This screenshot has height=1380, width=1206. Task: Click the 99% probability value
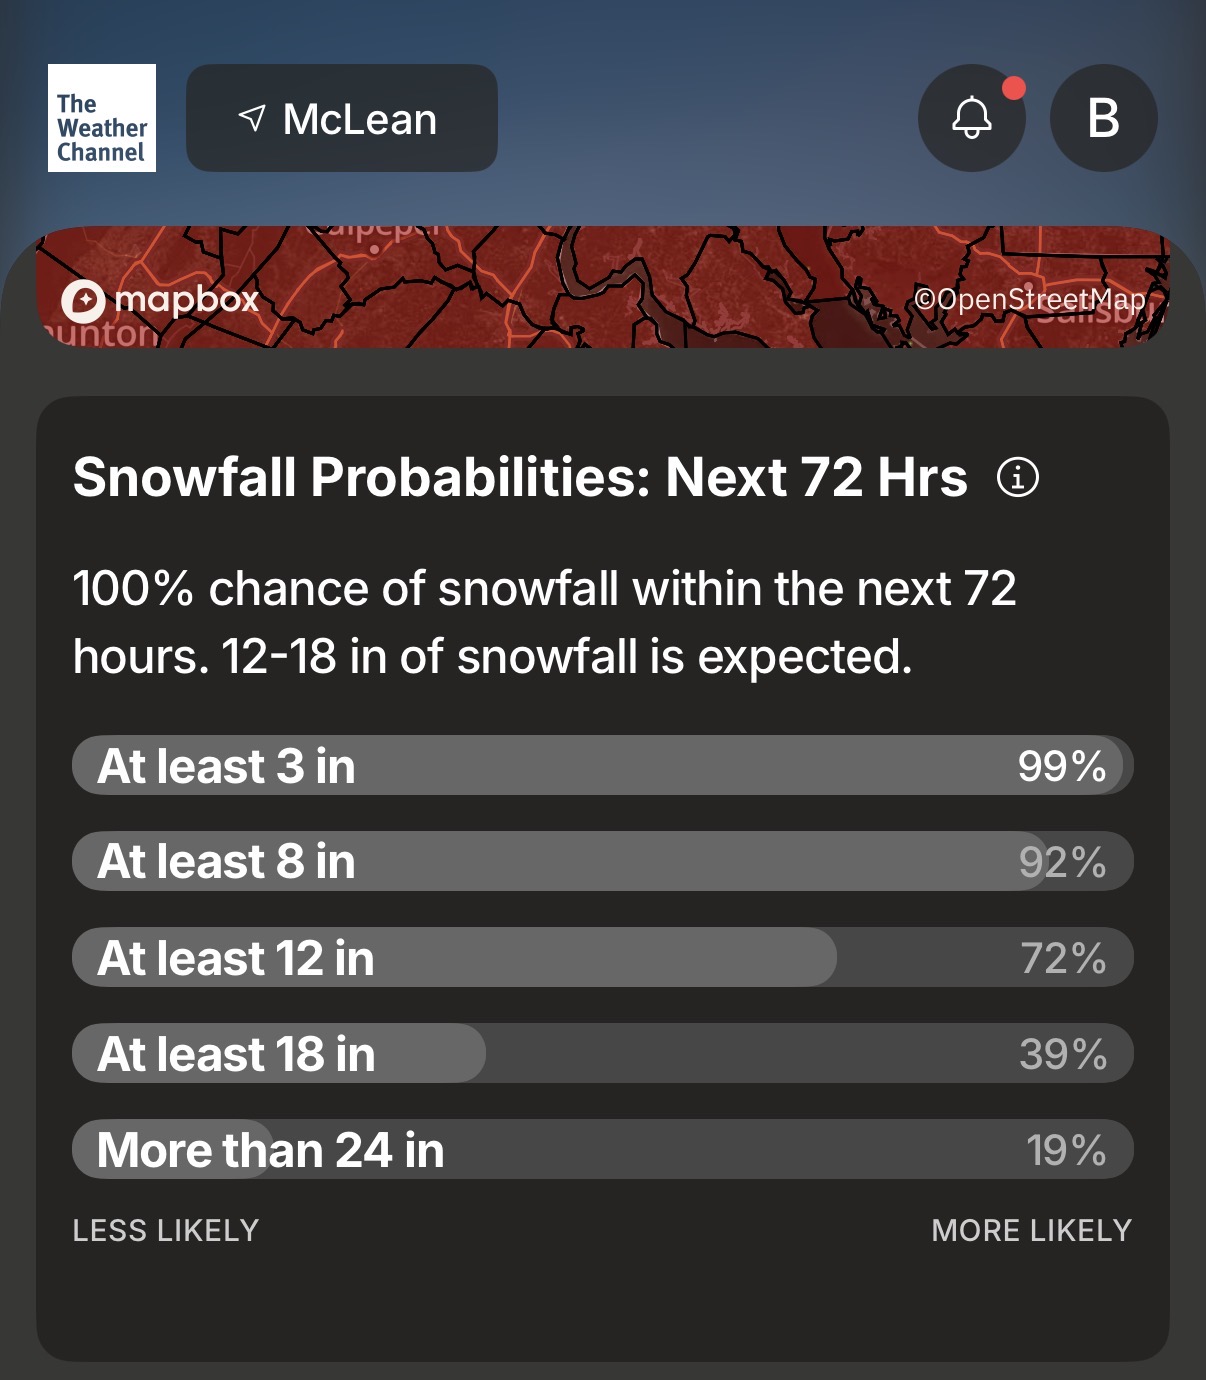1061,766
